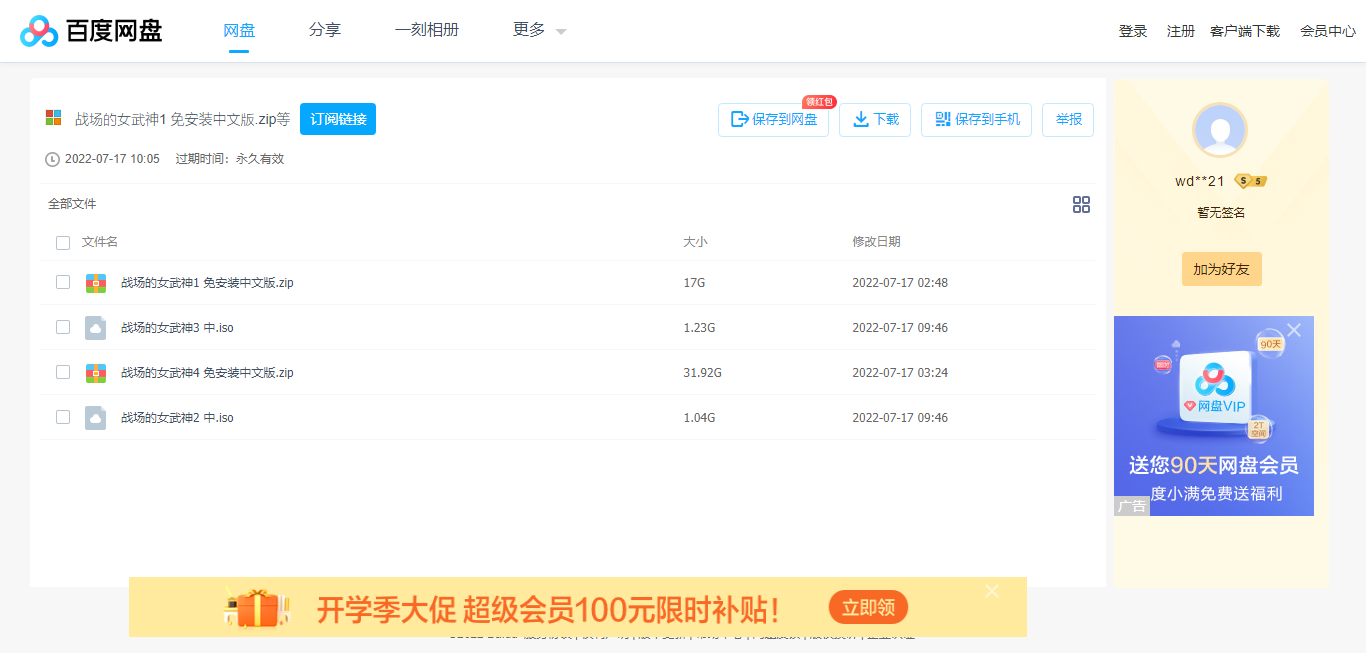Viewport: 1366px width, 653px height.
Task: Check the checkbox for 战场的女武神2 中.iso
Action: point(63,417)
